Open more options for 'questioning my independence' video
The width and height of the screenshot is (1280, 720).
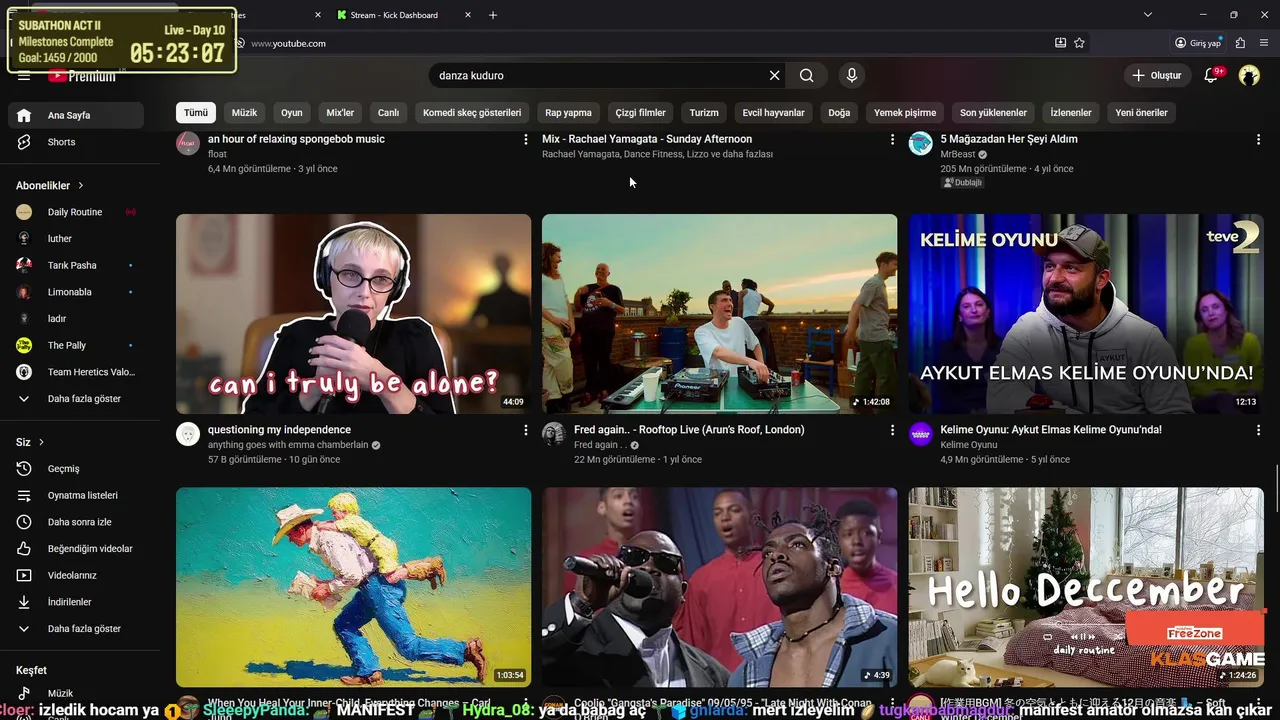coord(526,430)
